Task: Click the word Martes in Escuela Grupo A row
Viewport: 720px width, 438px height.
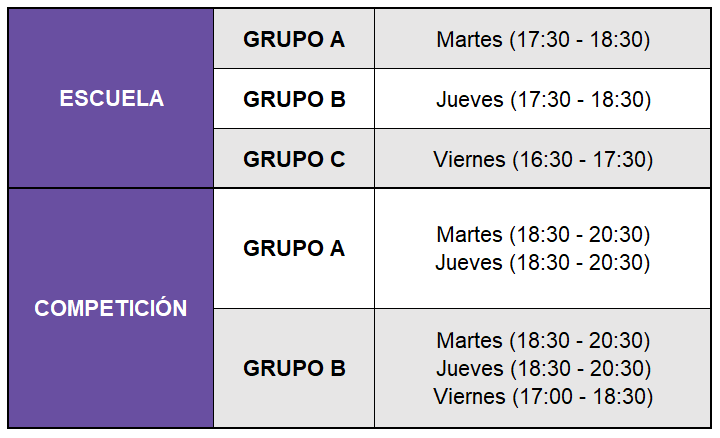Action: (469, 40)
